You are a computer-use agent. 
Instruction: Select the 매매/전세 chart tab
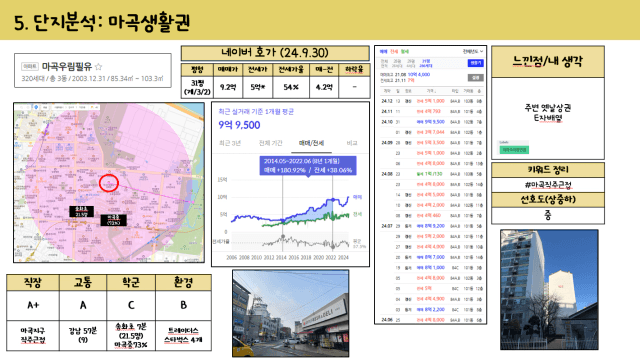(311, 143)
